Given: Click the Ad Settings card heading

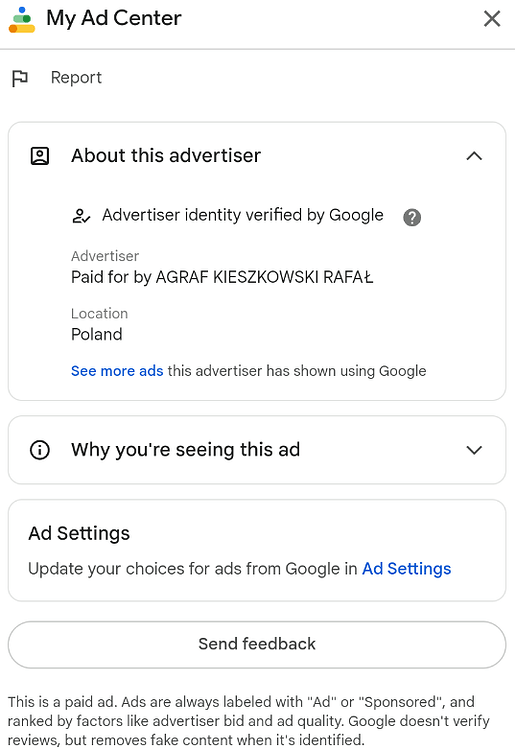Looking at the screenshot, I should [79, 533].
